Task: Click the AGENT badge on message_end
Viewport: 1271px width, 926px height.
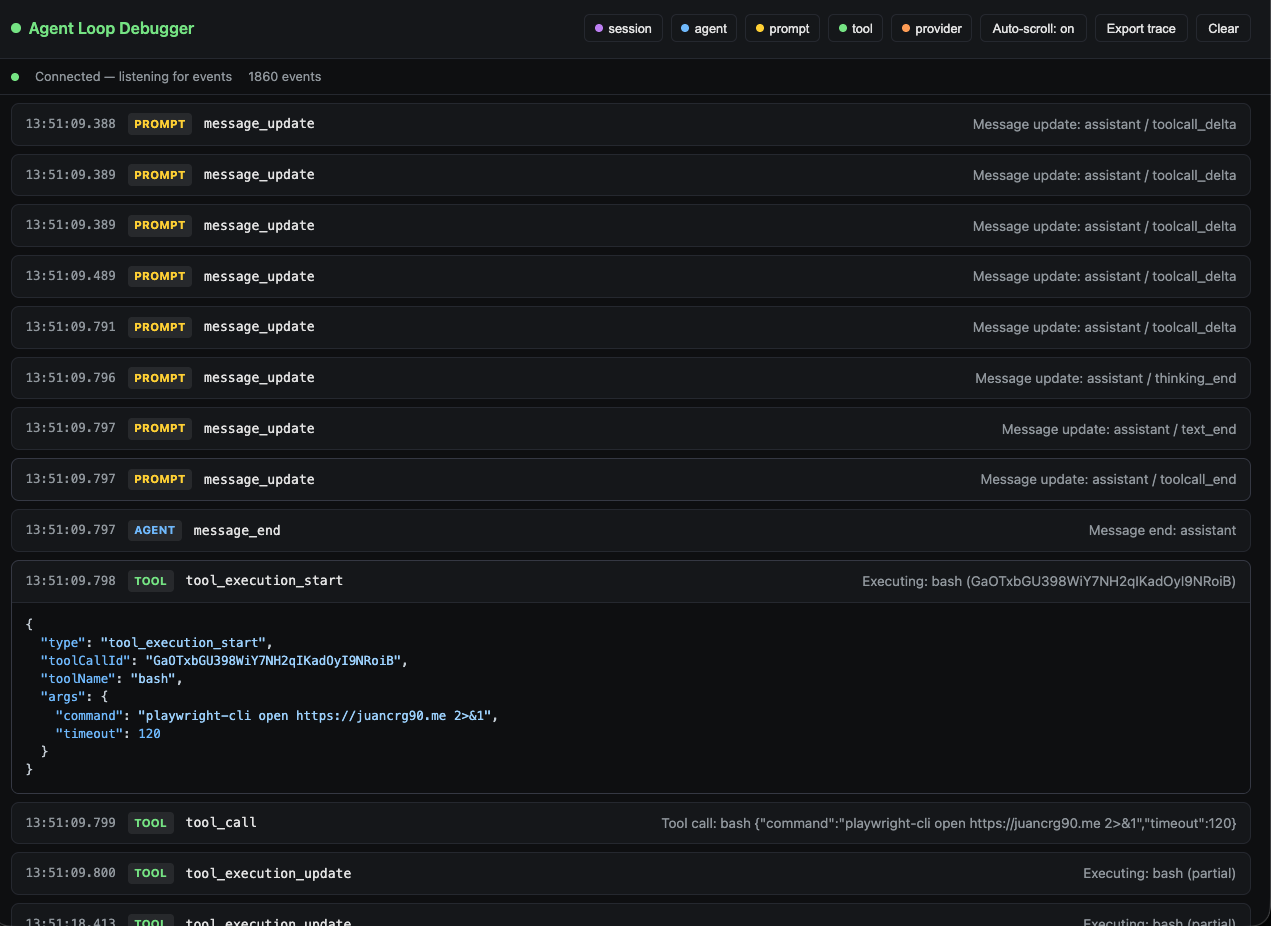Action: [x=155, y=530]
